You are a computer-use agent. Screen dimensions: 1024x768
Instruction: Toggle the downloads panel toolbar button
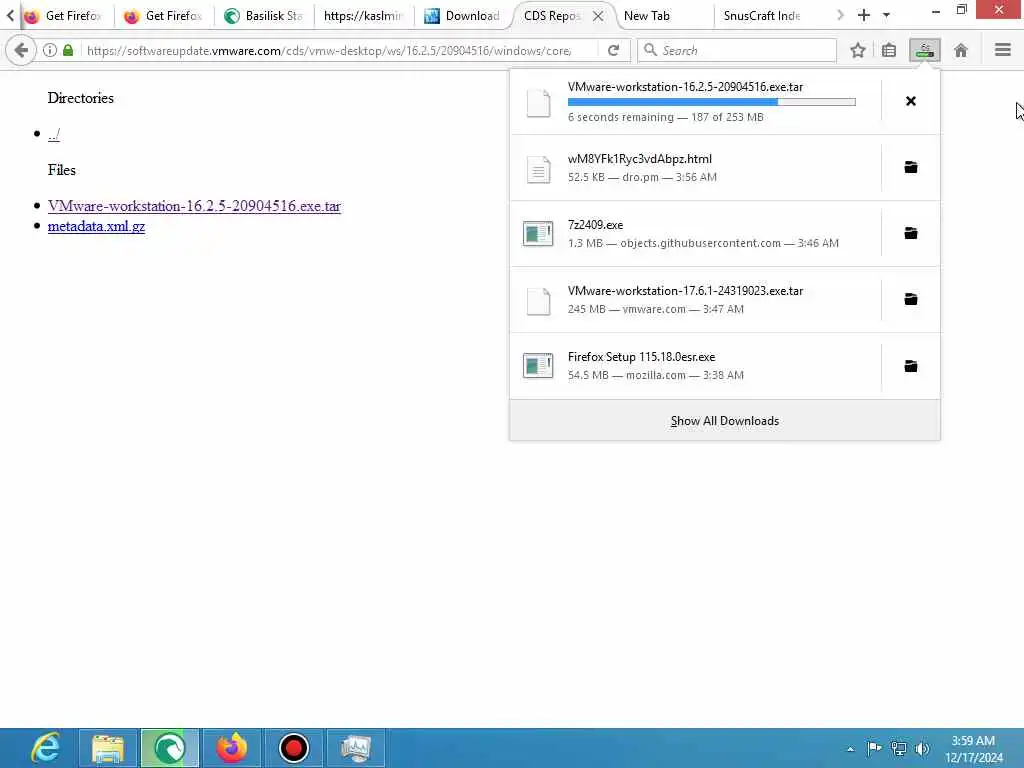925,50
